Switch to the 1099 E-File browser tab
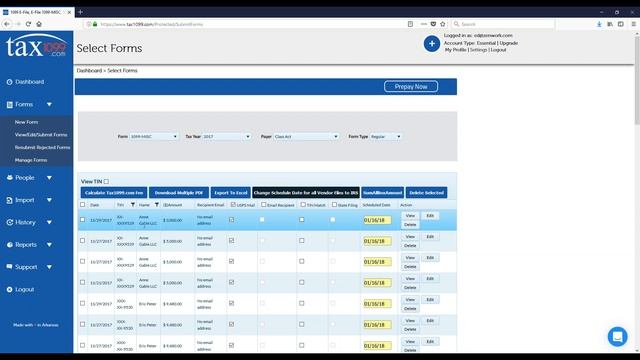Image resolution: width=640 pixels, height=360 pixels. (x=36, y=12)
